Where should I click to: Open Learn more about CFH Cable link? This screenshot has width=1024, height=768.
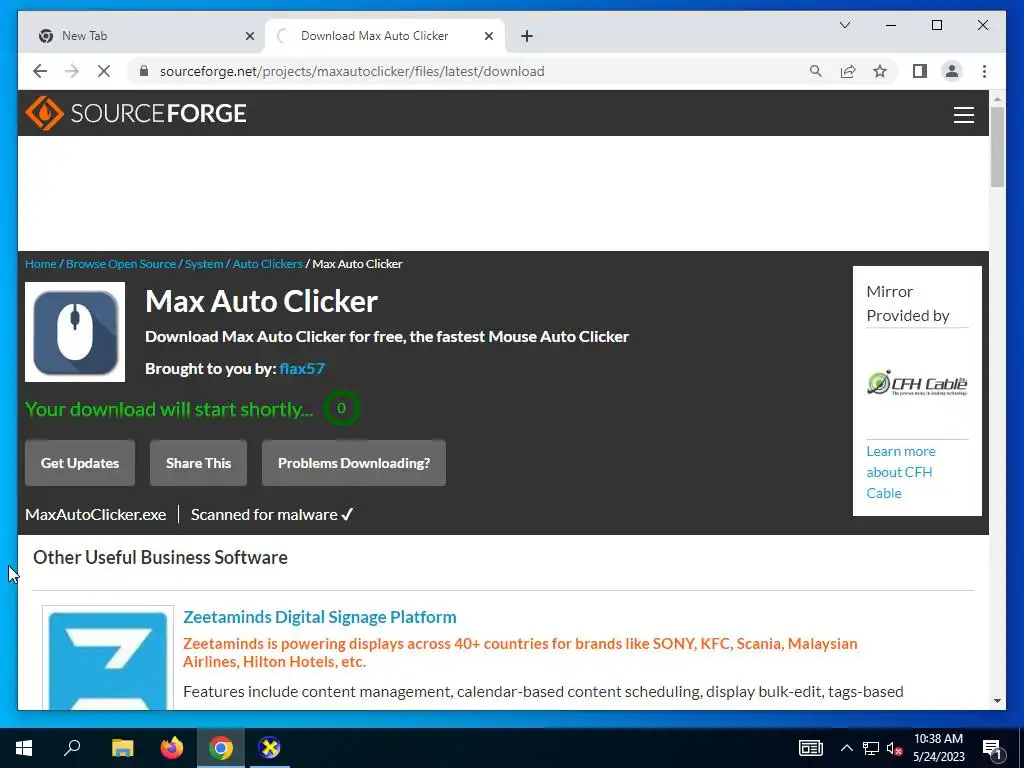pyautogui.click(x=901, y=472)
